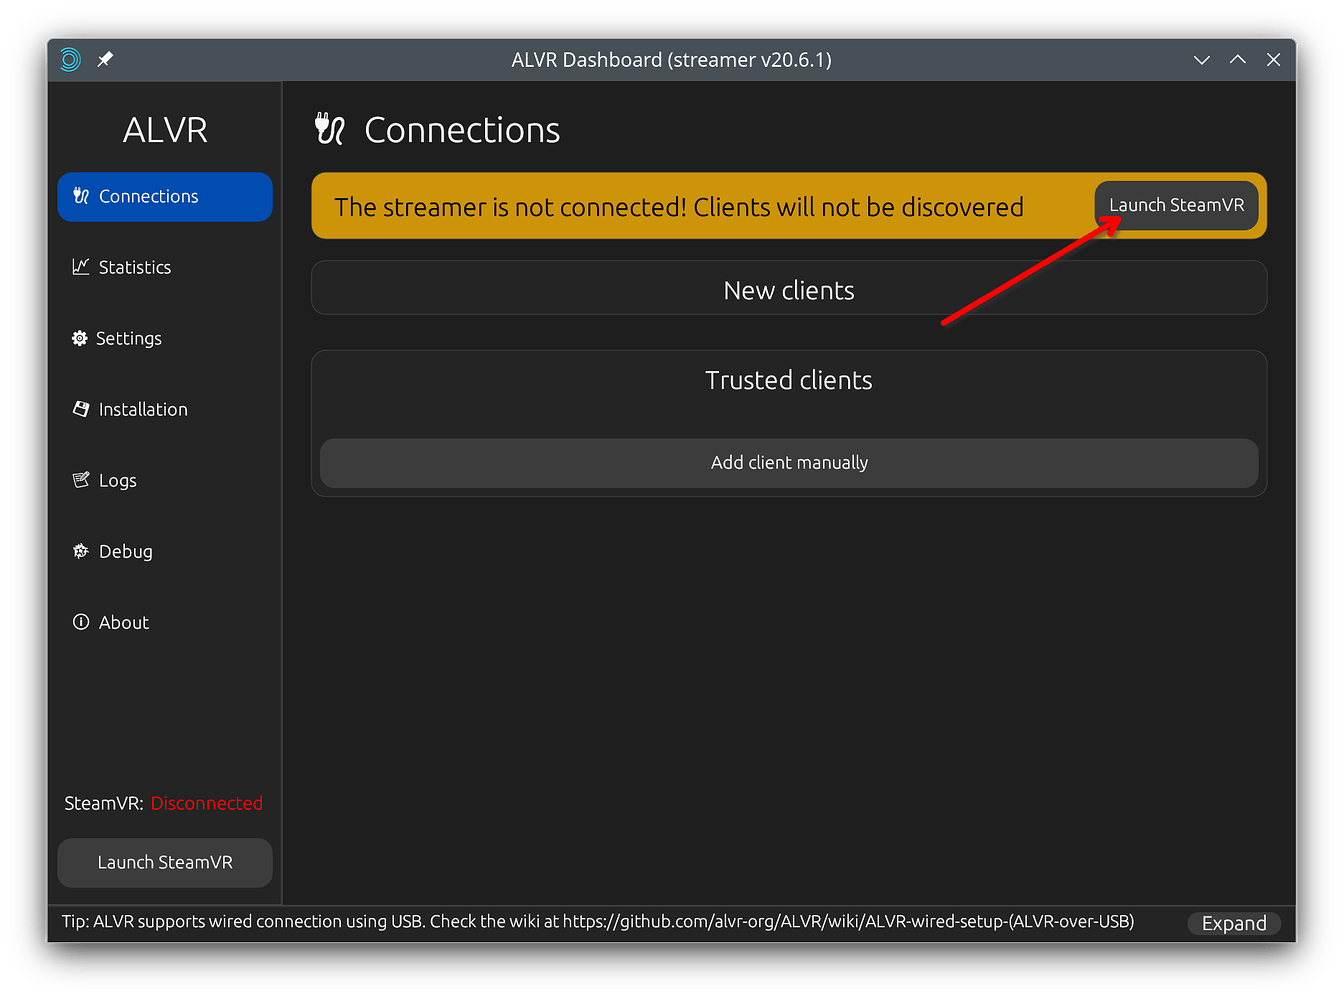Select the Connections plug icon in sidebar
Image resolution: width=1344 pixels, height=998 pixels.
coord(80,196)
